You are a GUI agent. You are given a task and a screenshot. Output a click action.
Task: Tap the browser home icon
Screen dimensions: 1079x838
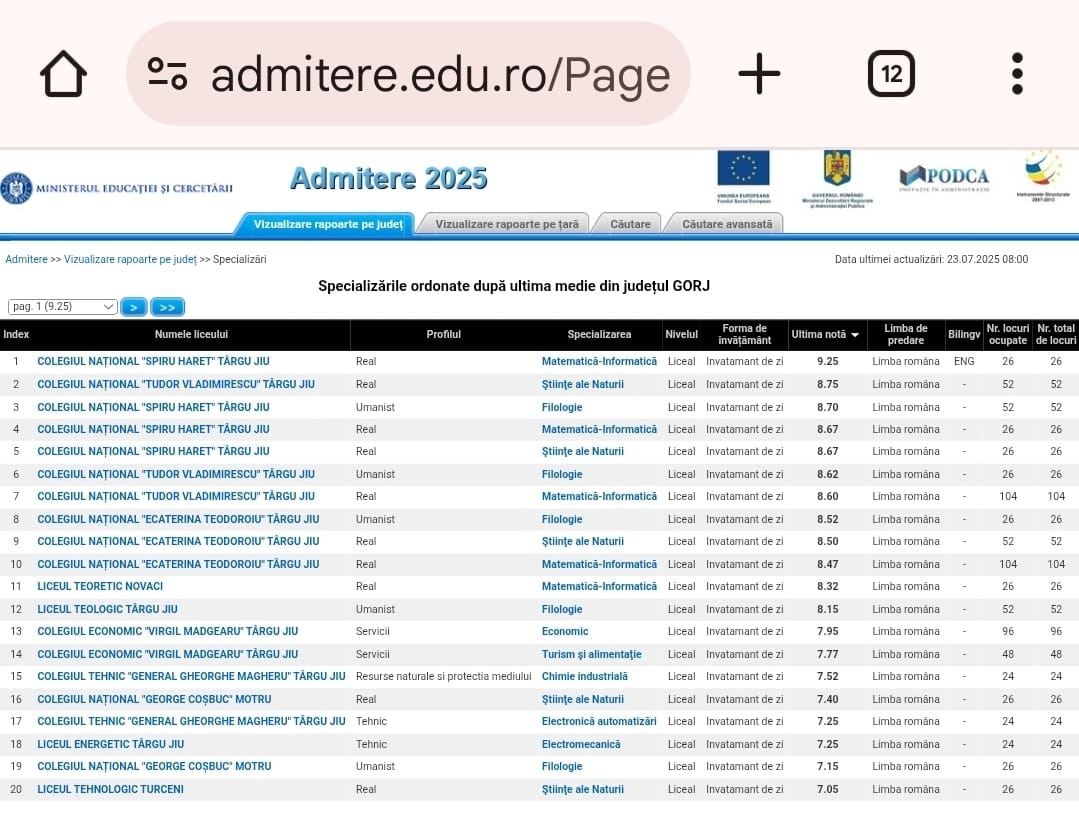(63, 74)
